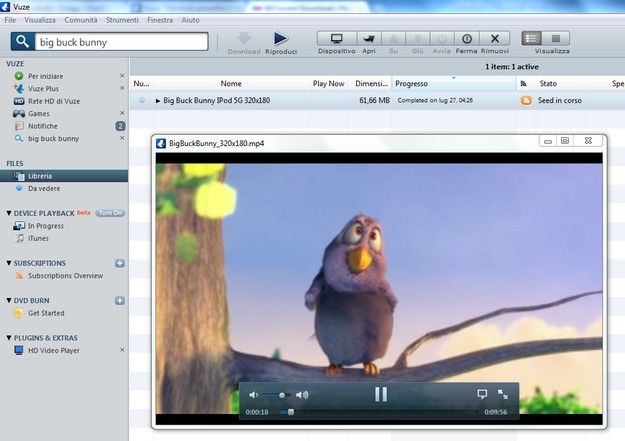Click the comment bubble icon in player
This screenshot has width=625, height=441.
(482, 394)
